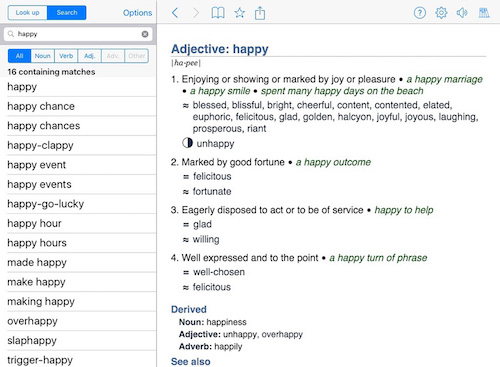Open the book icon in toolbar

click(x=218, y=13)
